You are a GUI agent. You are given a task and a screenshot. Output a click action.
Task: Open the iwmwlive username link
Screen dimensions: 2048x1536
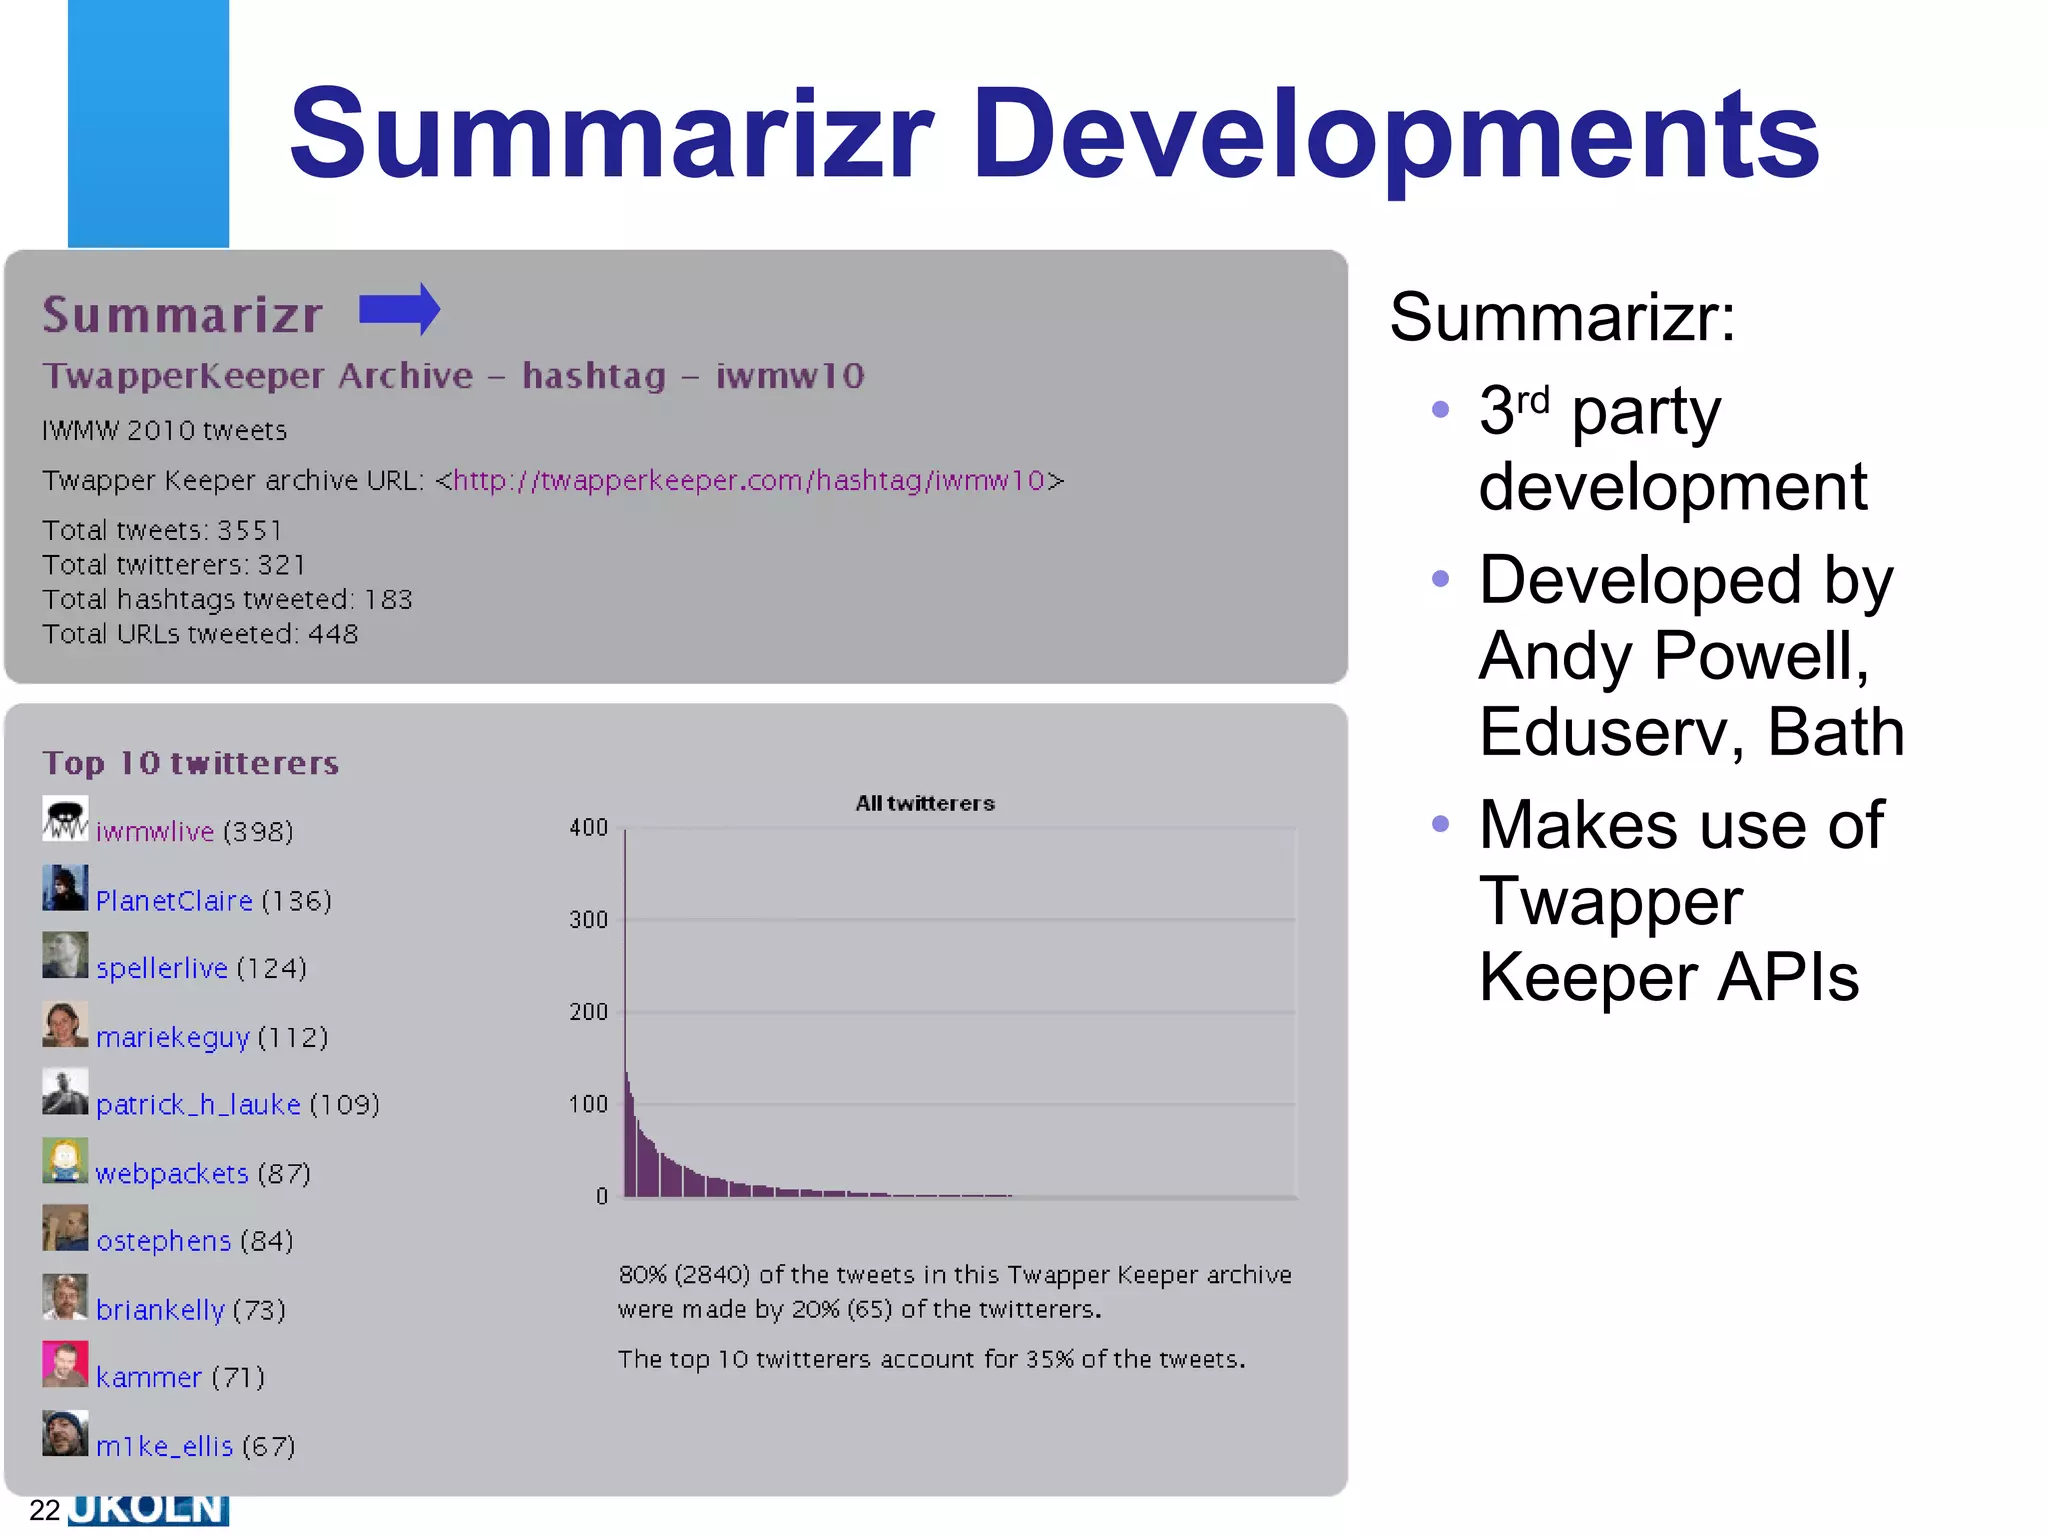click(x=155, y=832)
